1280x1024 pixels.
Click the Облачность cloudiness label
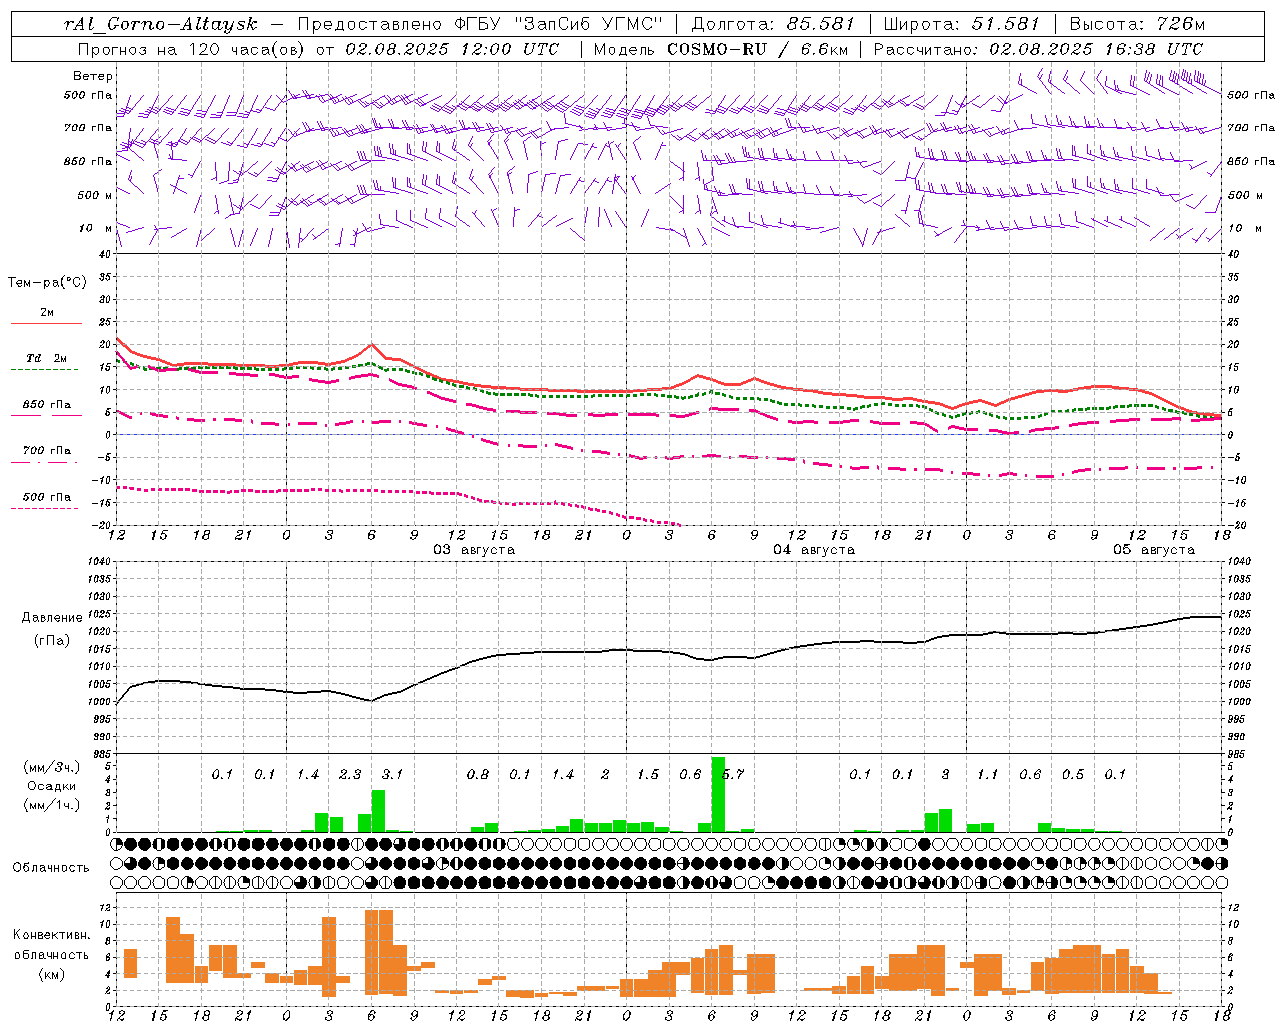pyautogui.click(x=50, y=868)
